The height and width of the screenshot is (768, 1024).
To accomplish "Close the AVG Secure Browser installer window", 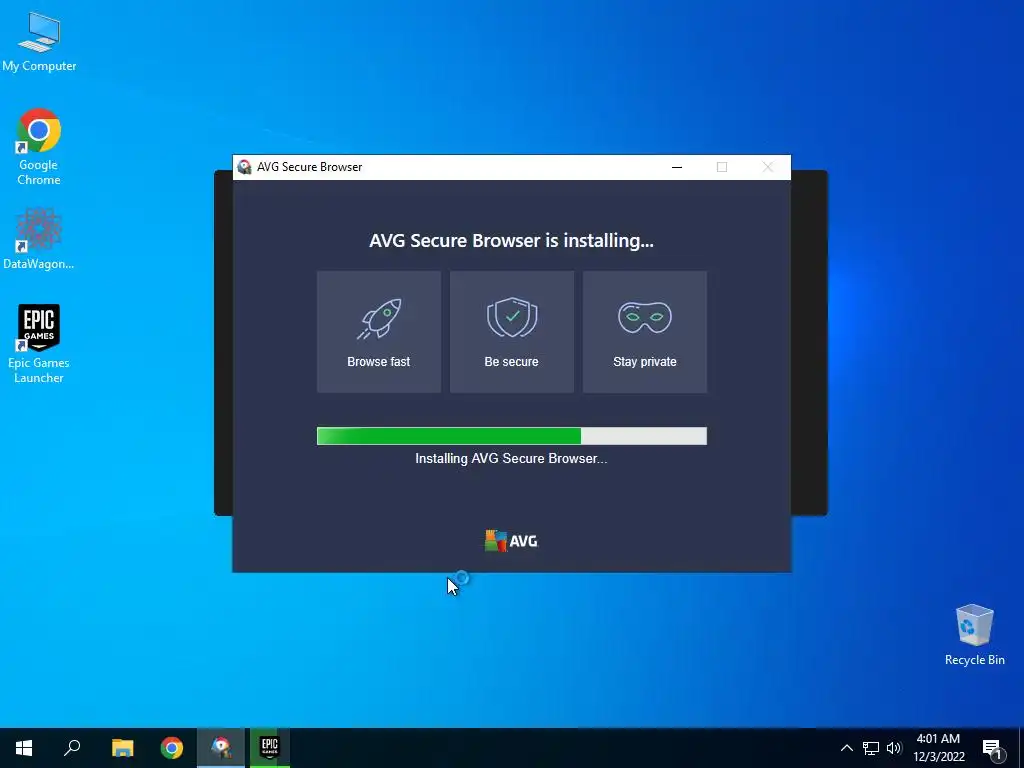I will pyautogui.click(x=768, y=167).
